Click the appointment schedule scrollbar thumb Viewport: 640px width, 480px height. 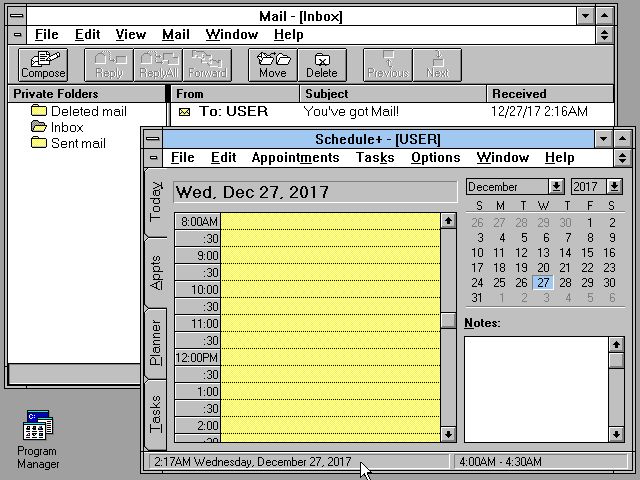point(448,320)
